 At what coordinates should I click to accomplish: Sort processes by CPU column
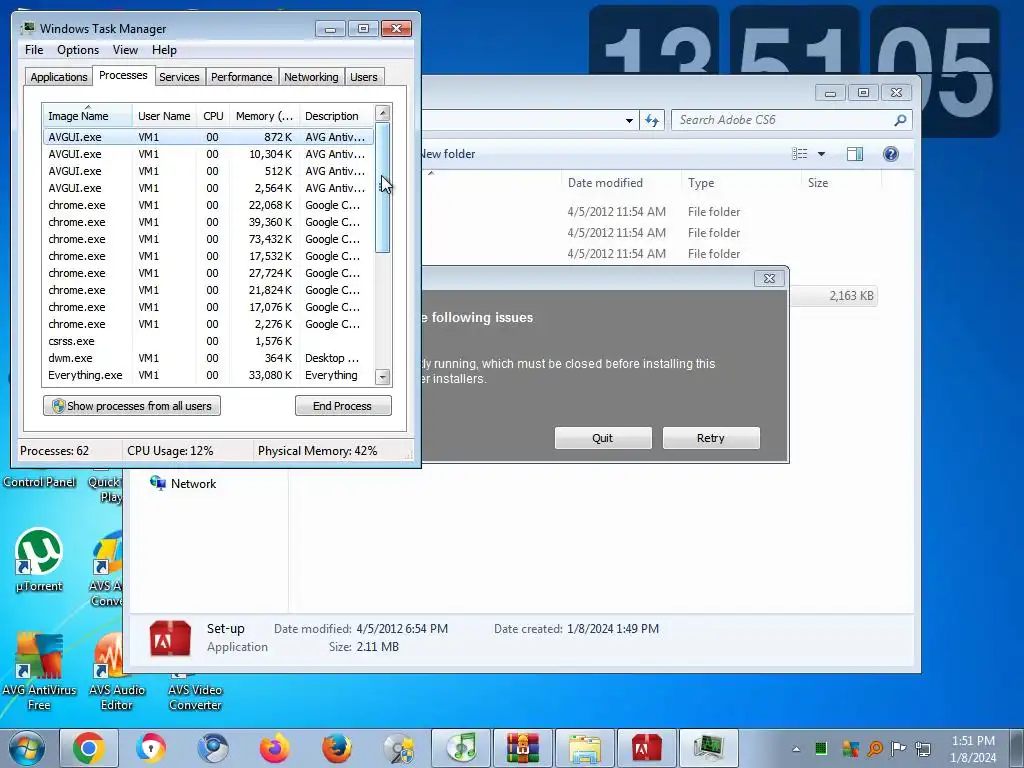tap(213, 116)
